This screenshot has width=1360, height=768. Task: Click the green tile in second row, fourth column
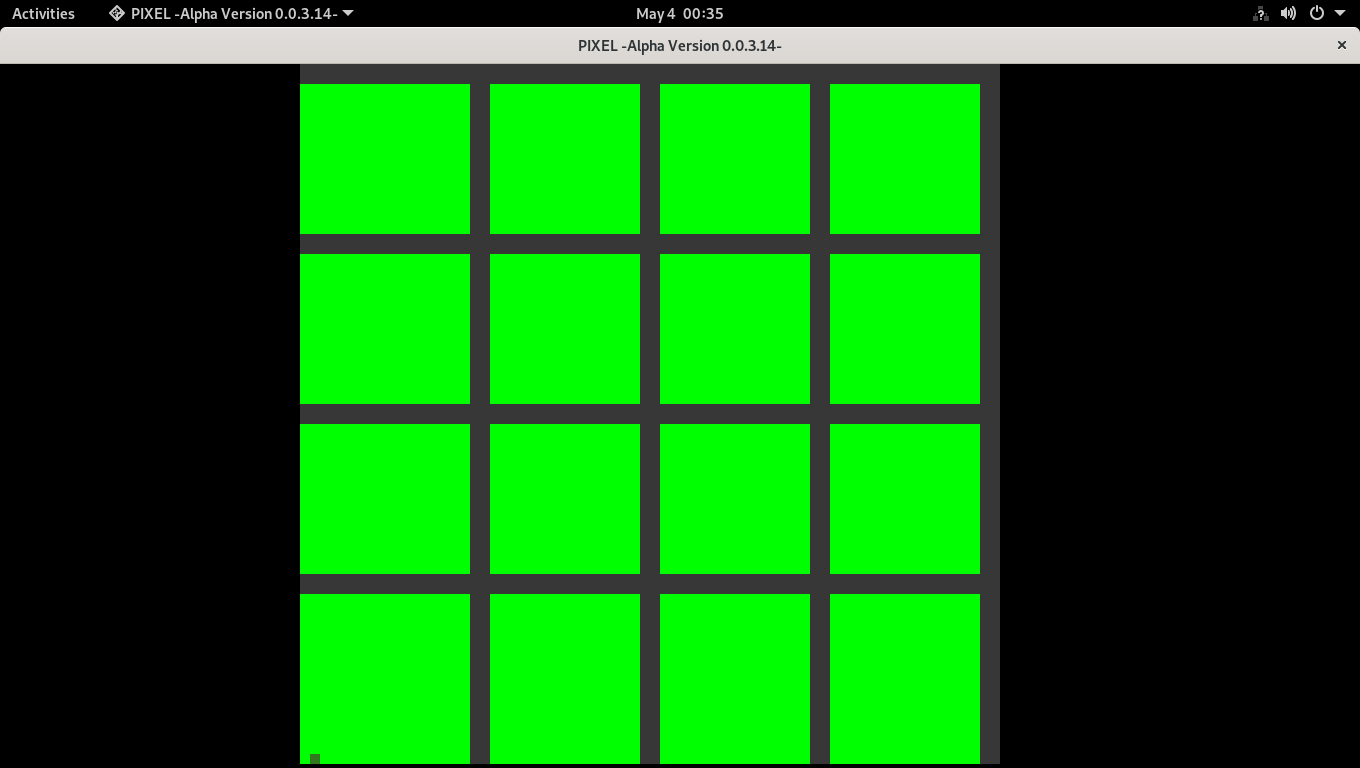[x=905, y=329]
